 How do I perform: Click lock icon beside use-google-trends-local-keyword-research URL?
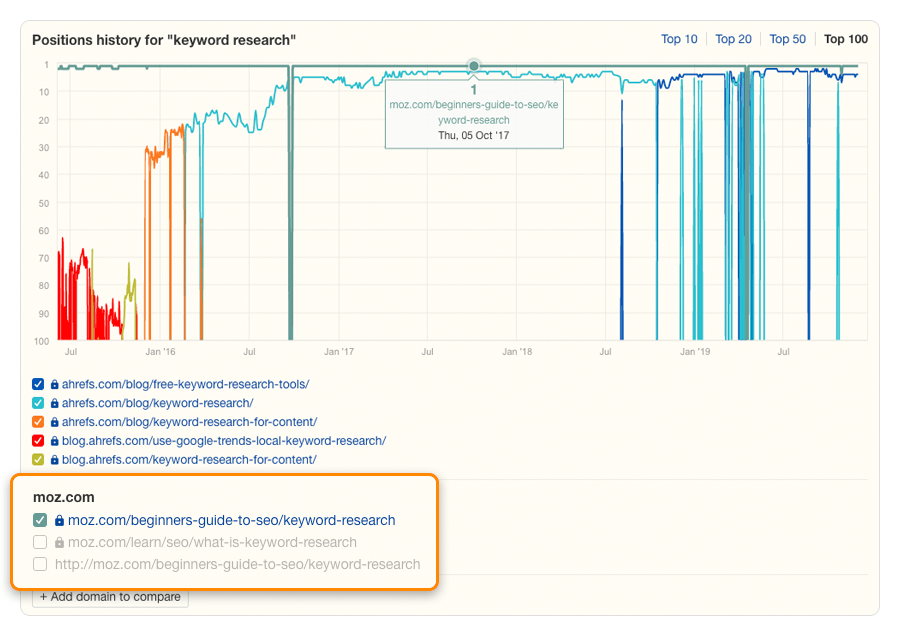click(55, 441)
